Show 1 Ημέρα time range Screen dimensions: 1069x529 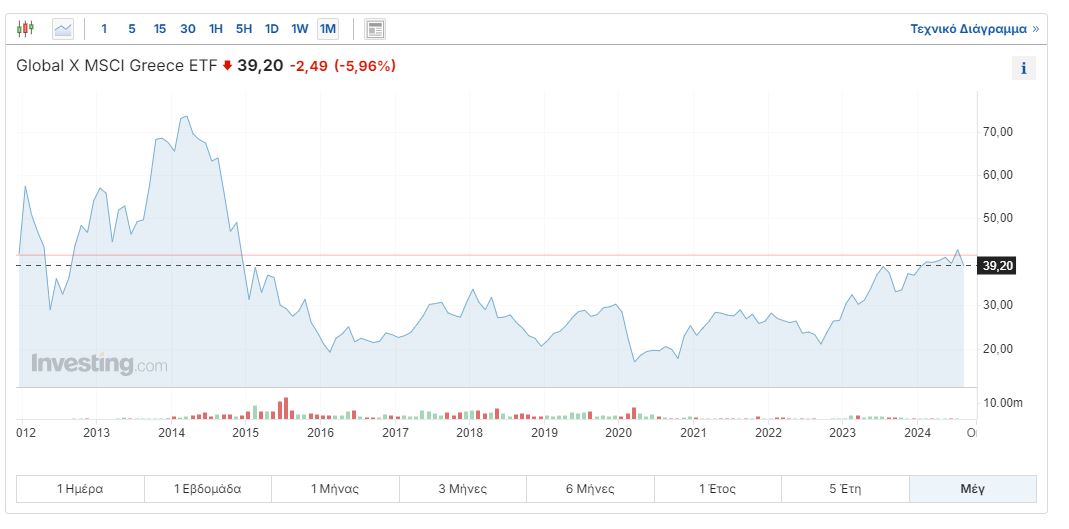[x=80, y=489]
